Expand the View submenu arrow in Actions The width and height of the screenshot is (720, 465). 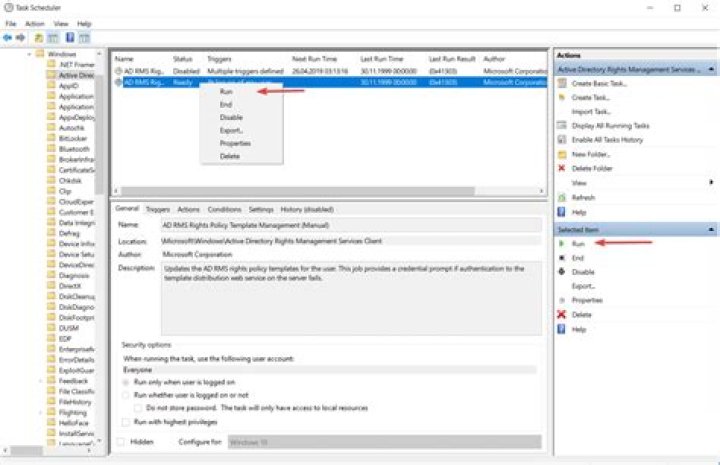click(x=711, y=182)
